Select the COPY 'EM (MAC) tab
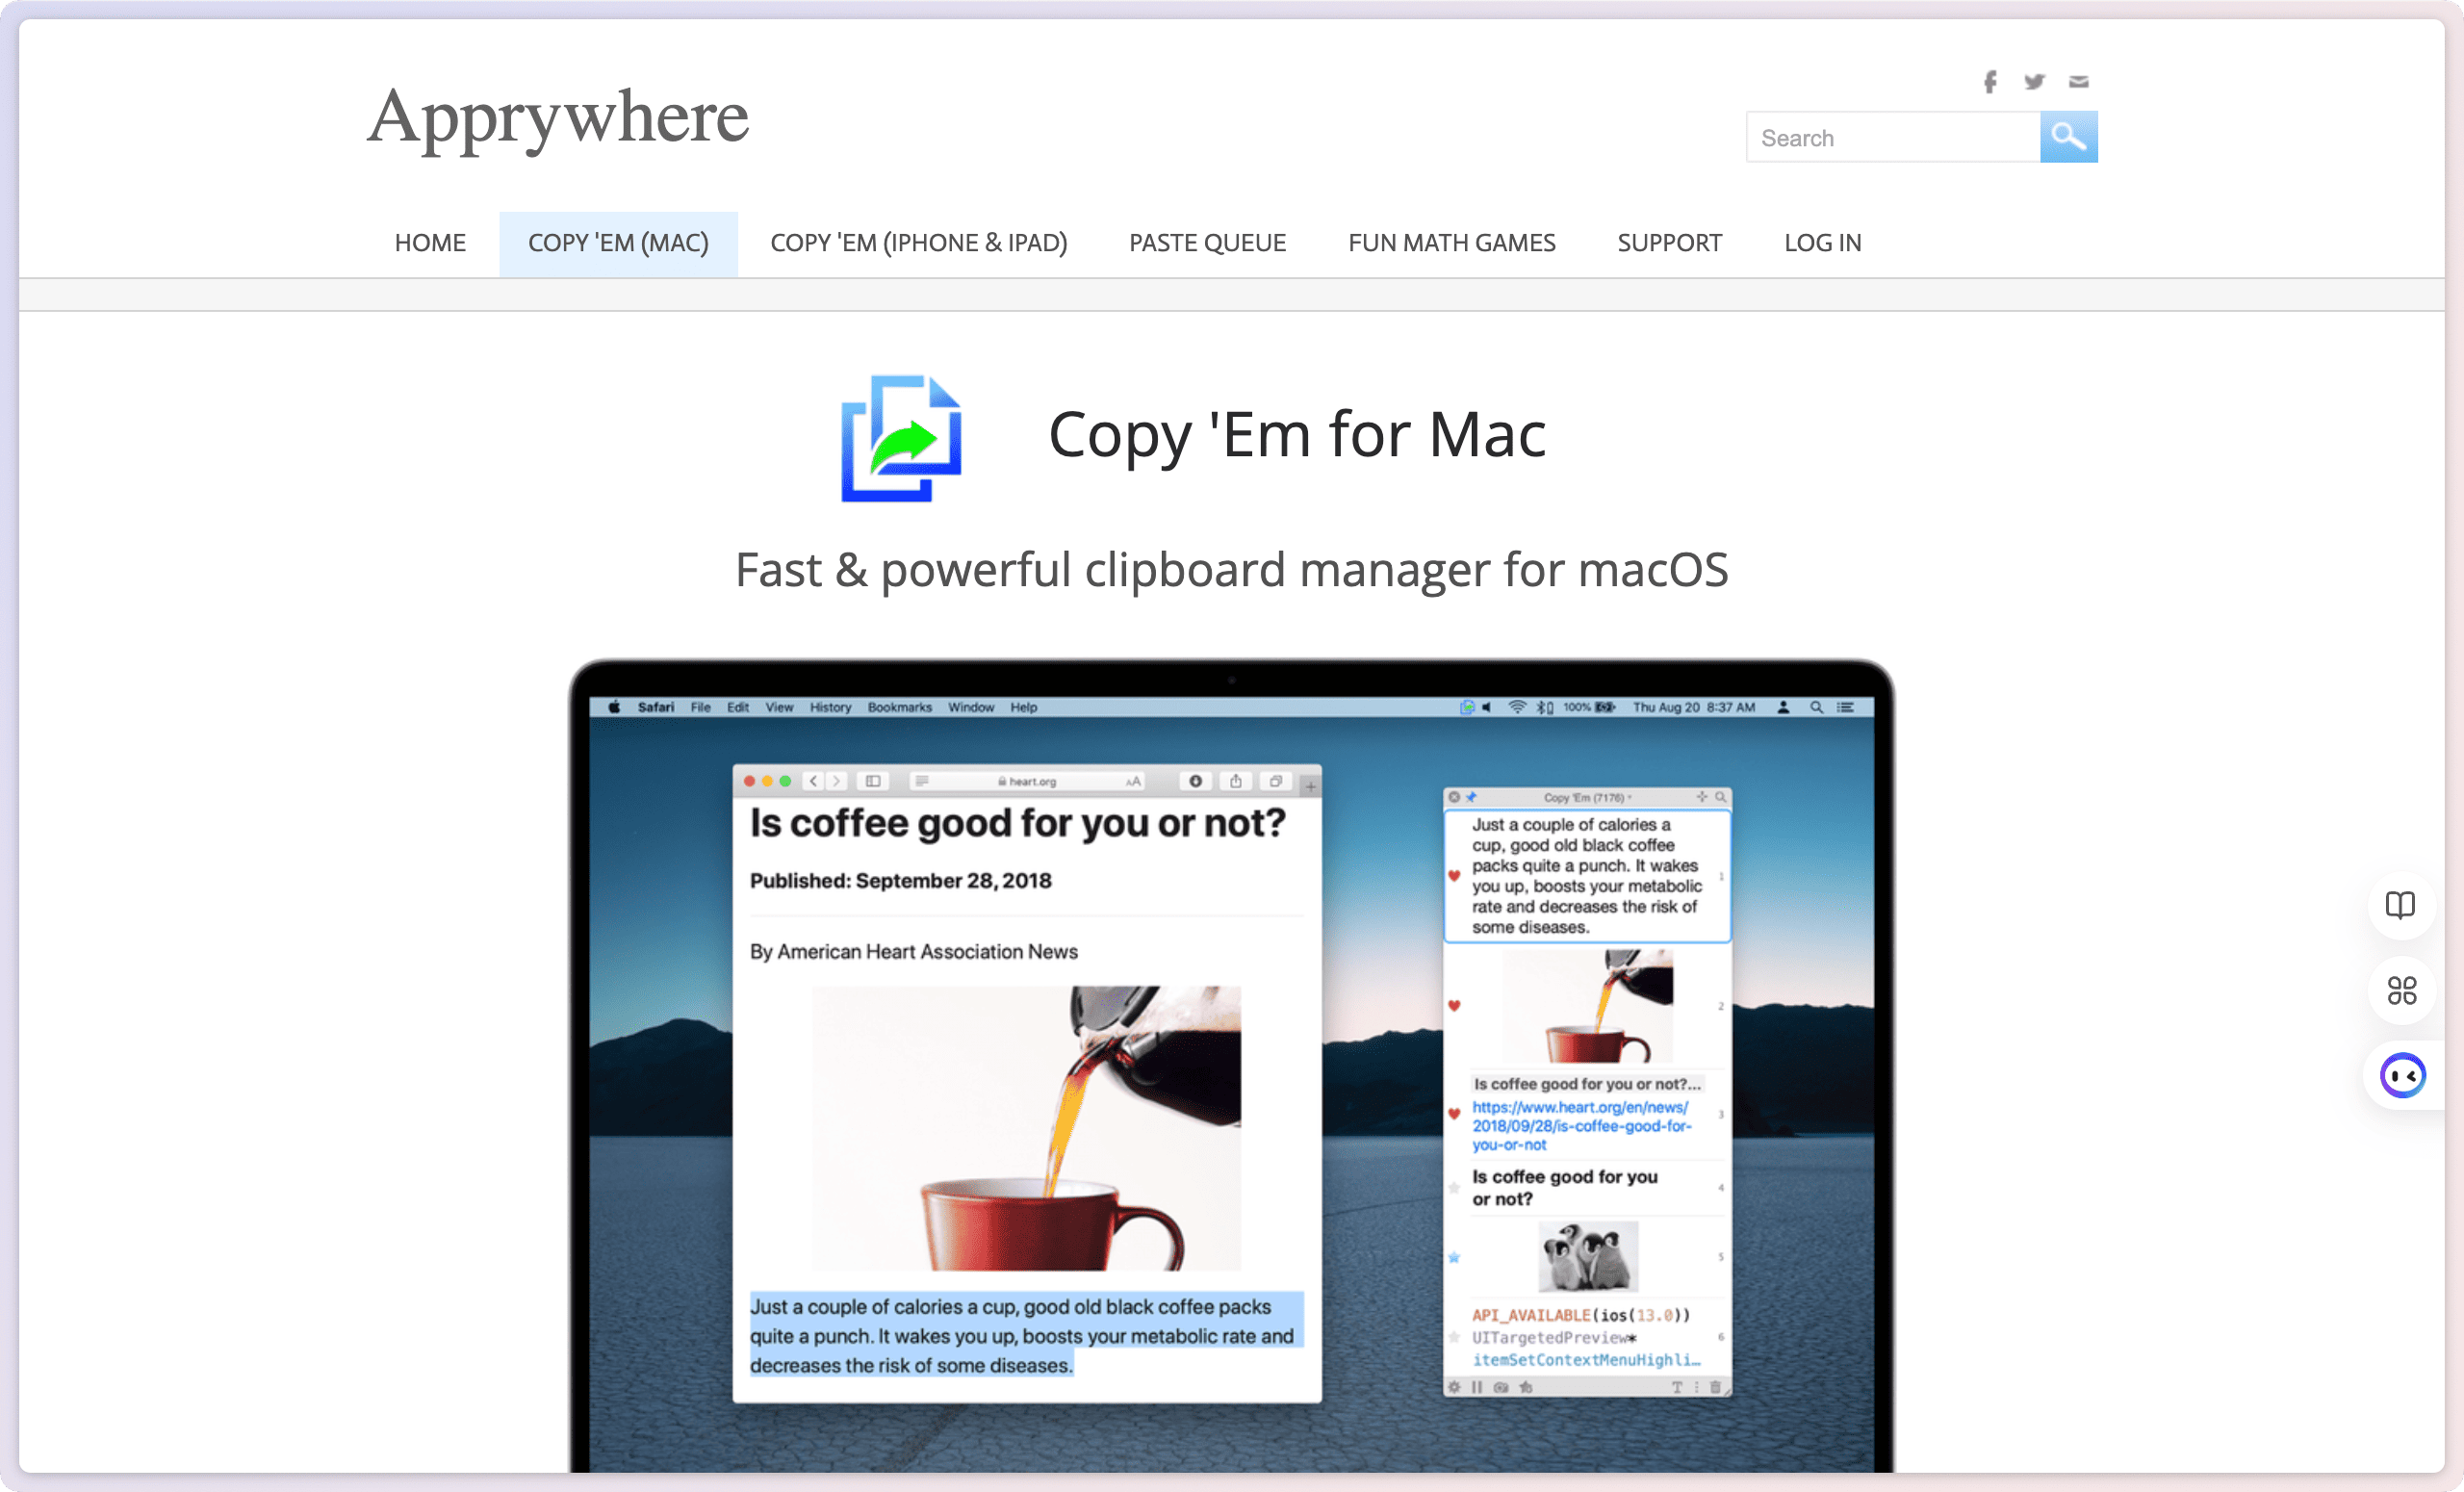This screenshot has width=2464, height=1492. click(618, 241)
